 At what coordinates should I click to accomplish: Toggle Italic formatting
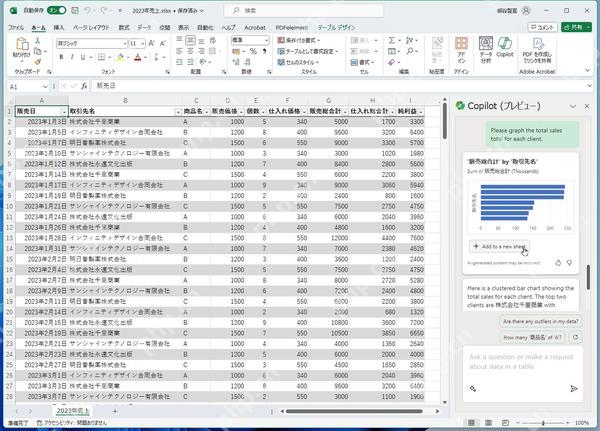point(72,57)
